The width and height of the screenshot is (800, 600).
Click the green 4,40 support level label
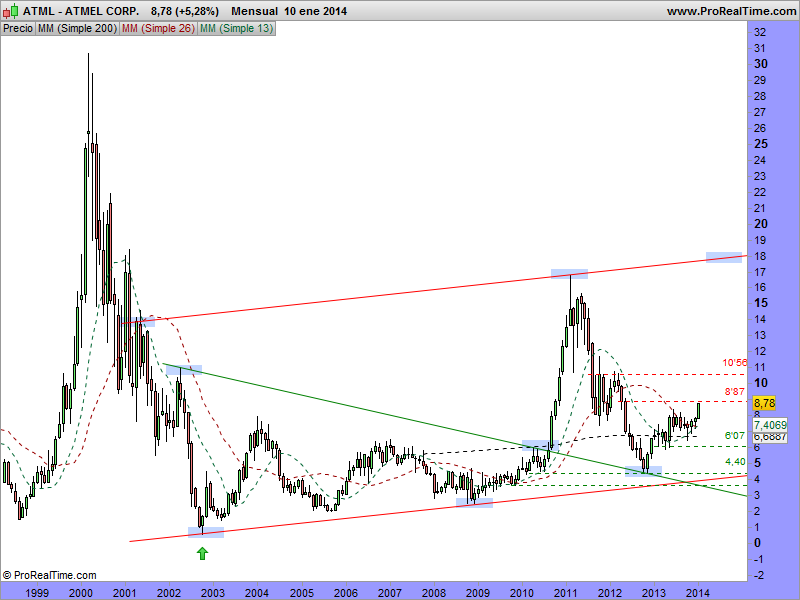tap(735, 462)
